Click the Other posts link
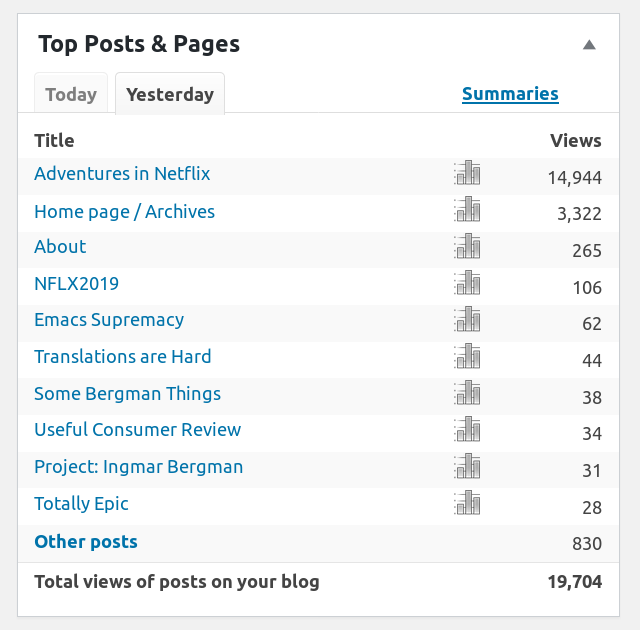The width and height of the screenshot is (640, 630). point(86,542)
